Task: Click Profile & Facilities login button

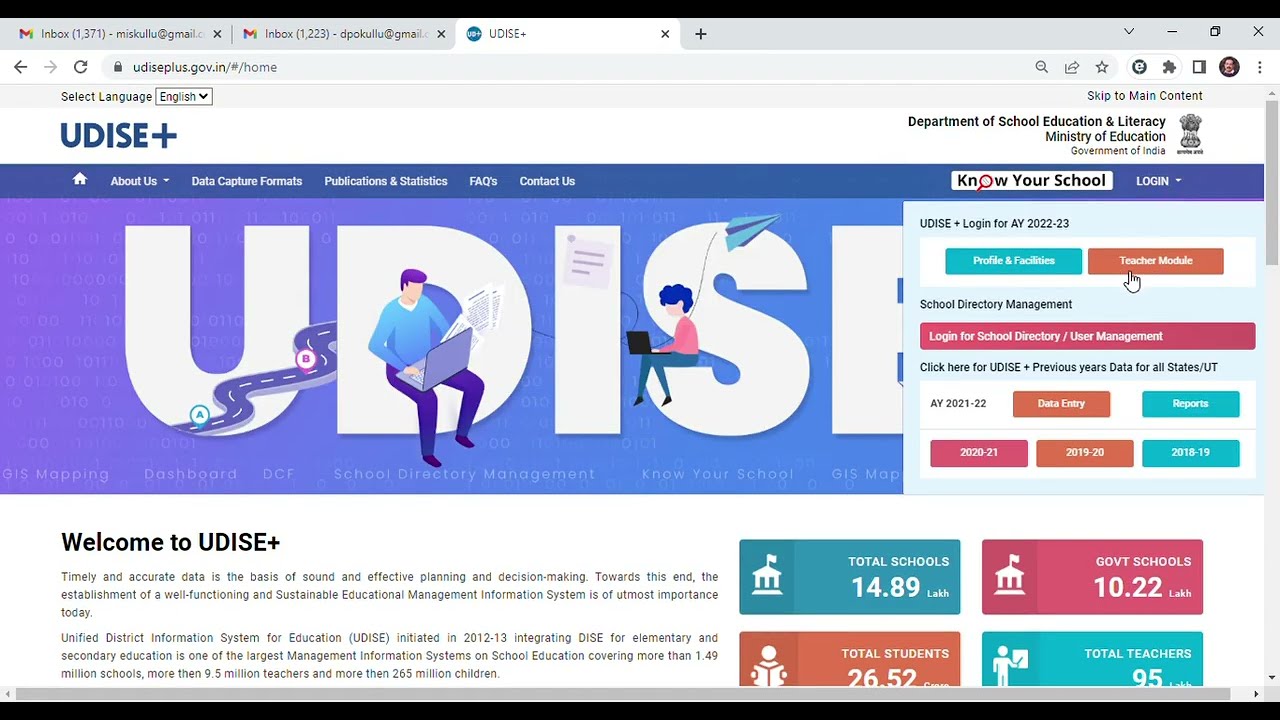Action: [1014, 261]
